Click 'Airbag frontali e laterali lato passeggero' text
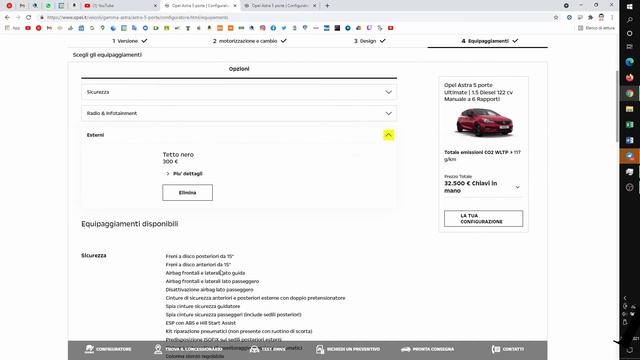Image resolution: width=640 pixels, height=360 pixels. (x=212, y=282)
